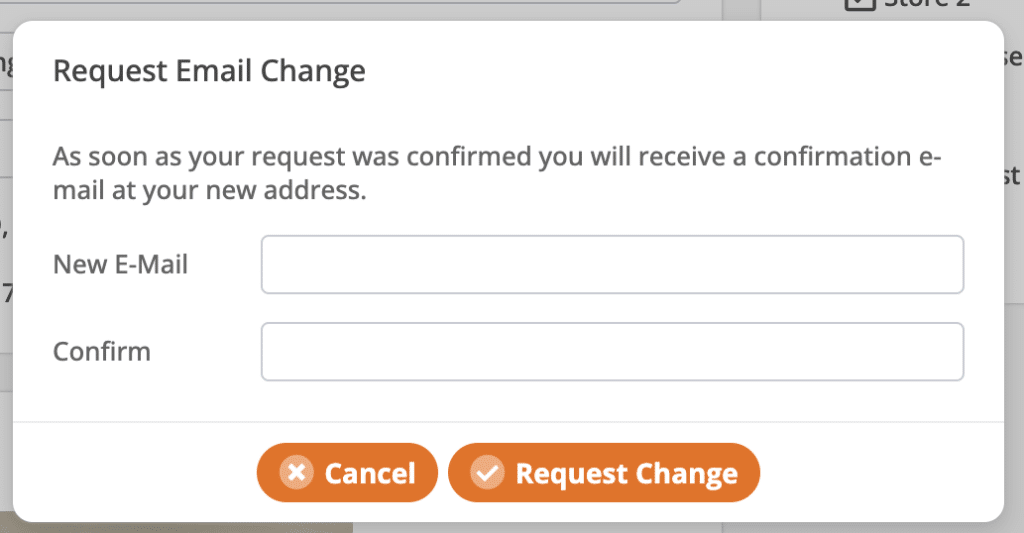
Task: Click the "New E-Mail" field label
Action: click(x=120, y=265)
